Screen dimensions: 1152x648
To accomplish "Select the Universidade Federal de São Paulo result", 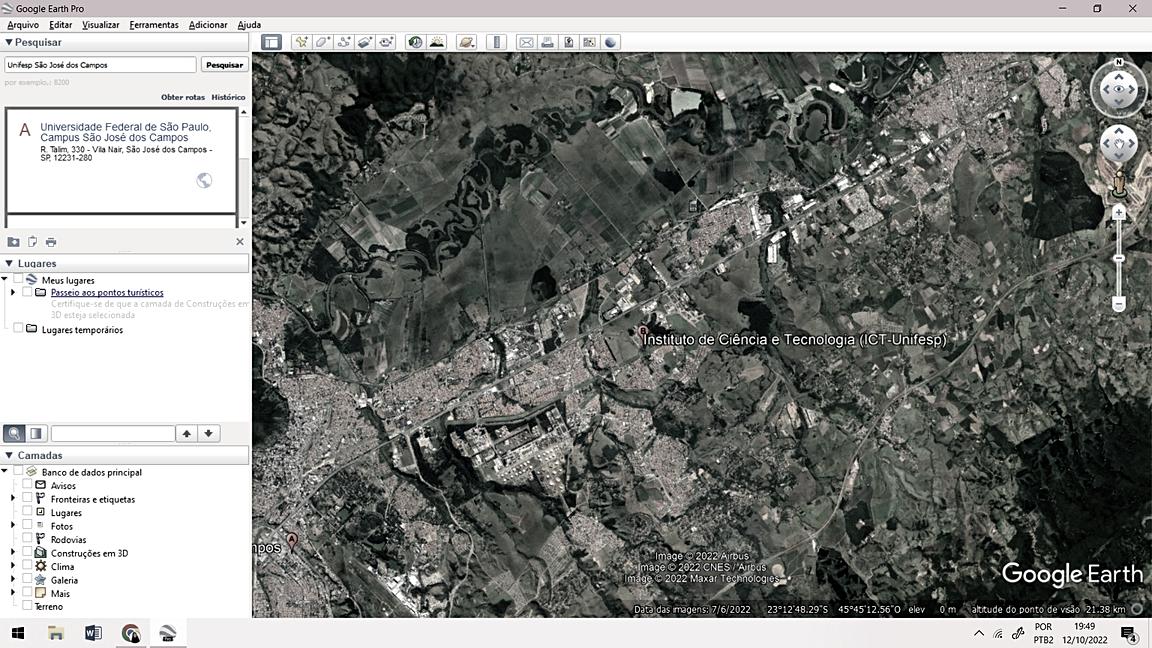I will (126, 132).
